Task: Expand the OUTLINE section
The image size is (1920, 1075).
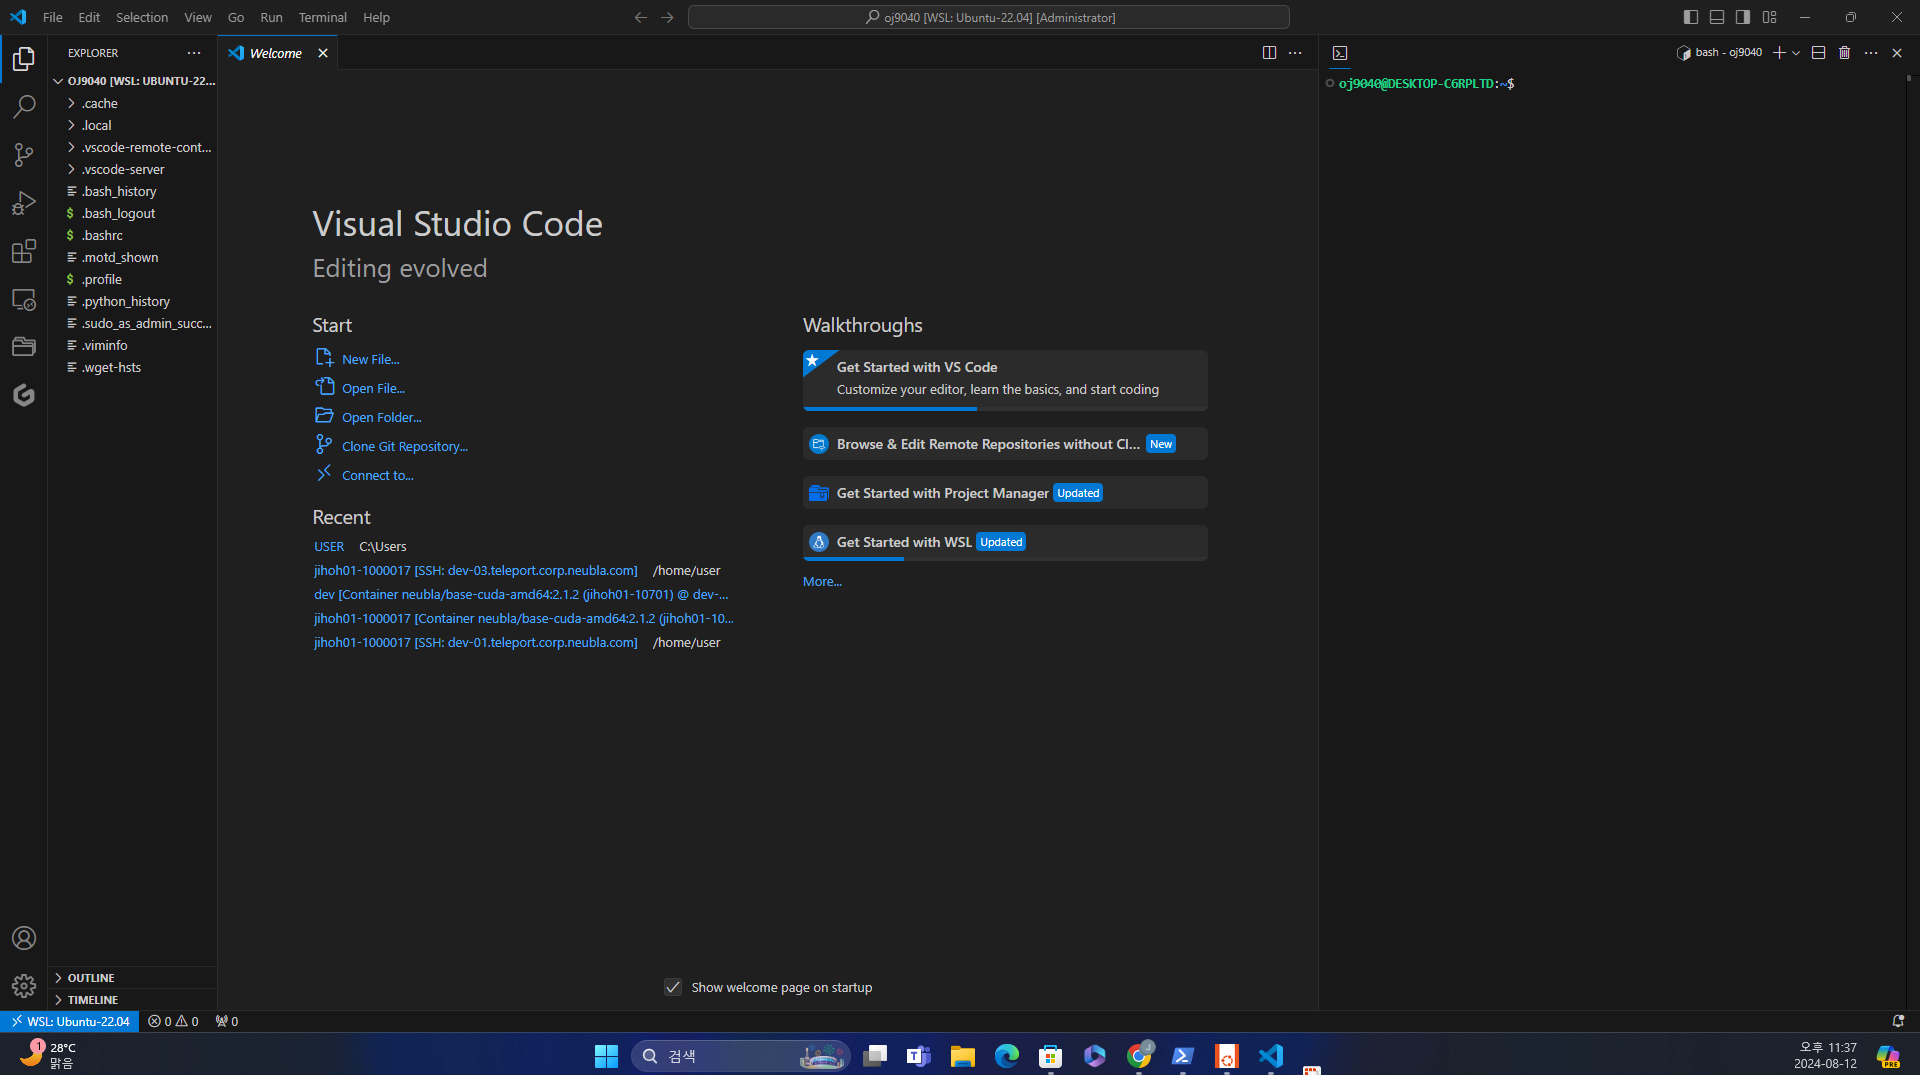Action: 132,978
